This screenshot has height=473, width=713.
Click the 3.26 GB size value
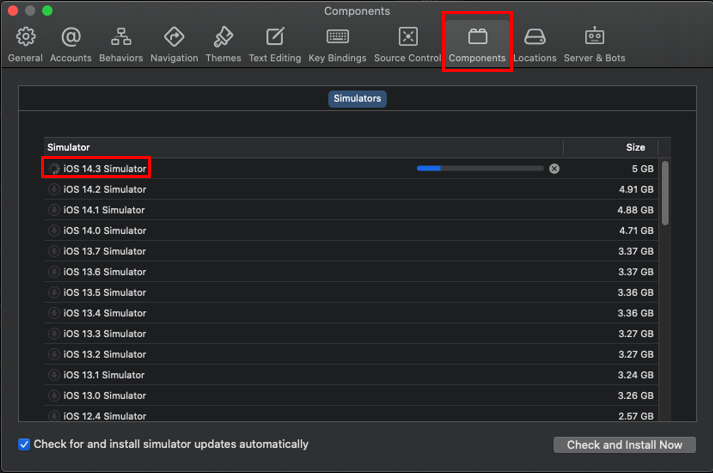pyautogui.click(x=636, y=395)
